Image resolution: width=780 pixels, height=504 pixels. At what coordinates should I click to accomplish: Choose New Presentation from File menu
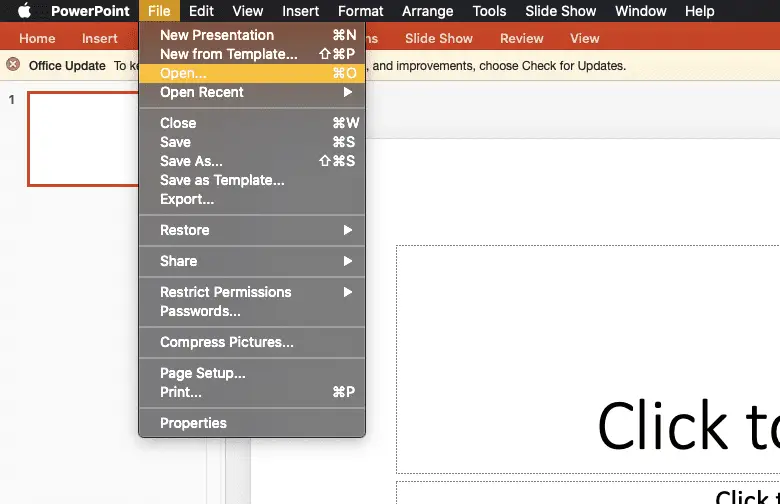[252, 35]
